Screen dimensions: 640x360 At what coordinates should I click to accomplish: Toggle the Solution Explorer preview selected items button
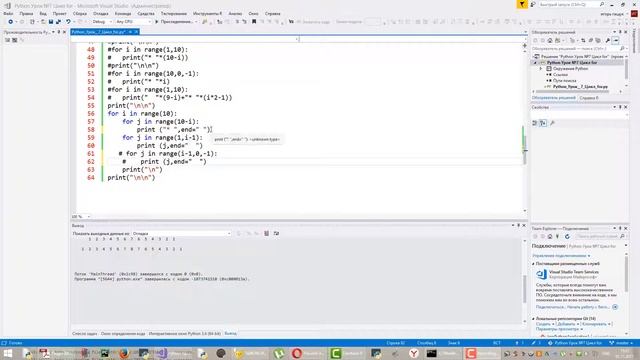[616, 40]
